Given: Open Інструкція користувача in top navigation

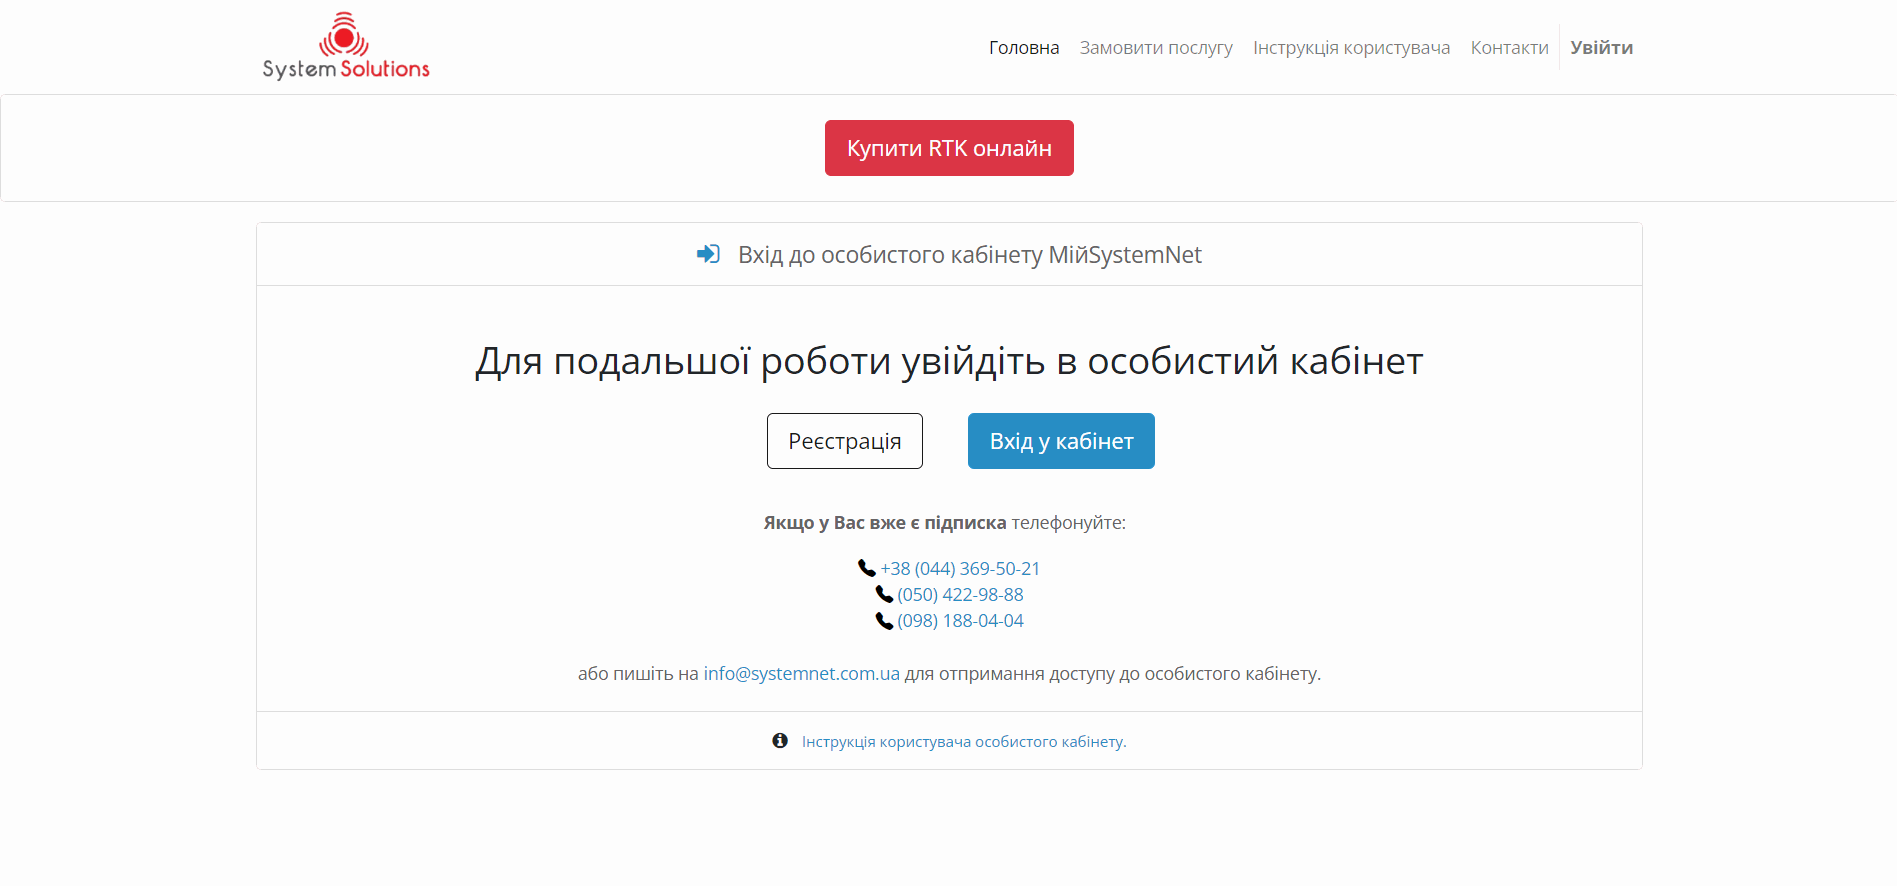Looking at the screenshot, I should click(x=1351, y=47).
